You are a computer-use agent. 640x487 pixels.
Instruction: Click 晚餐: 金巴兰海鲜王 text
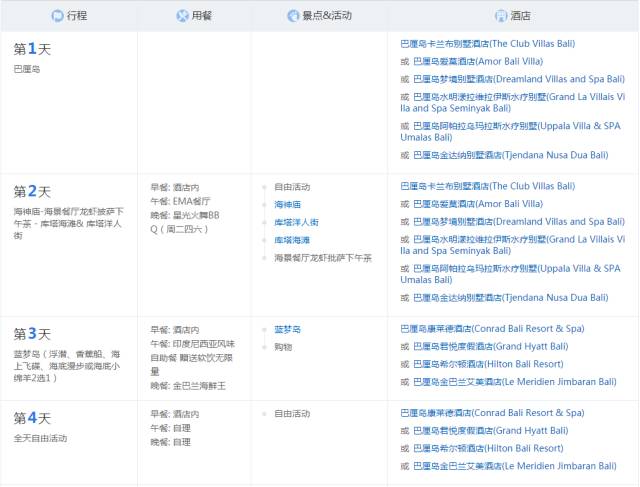[188, 386]
